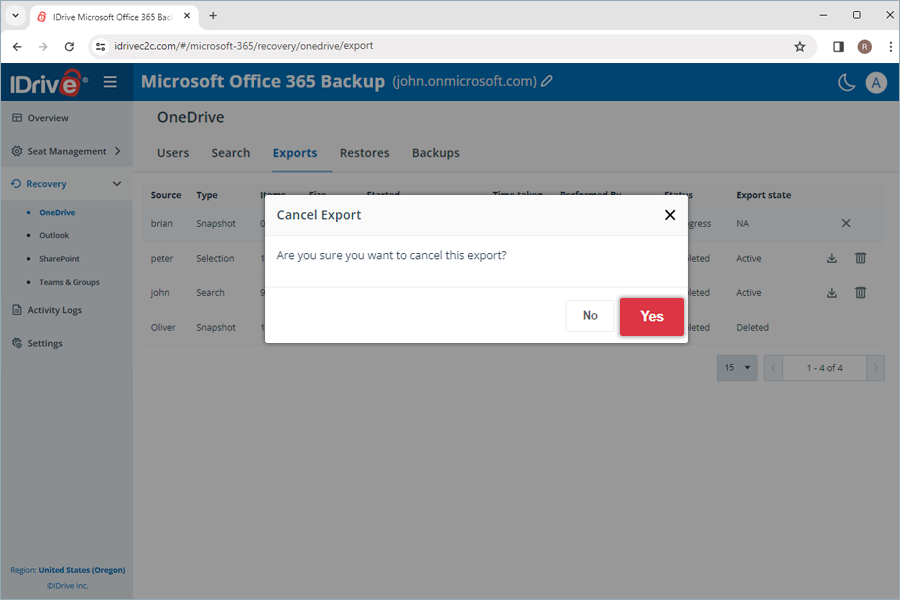Screen dimensions: 900x600
Task: Click No to keep the export
Action: (589, 315)
